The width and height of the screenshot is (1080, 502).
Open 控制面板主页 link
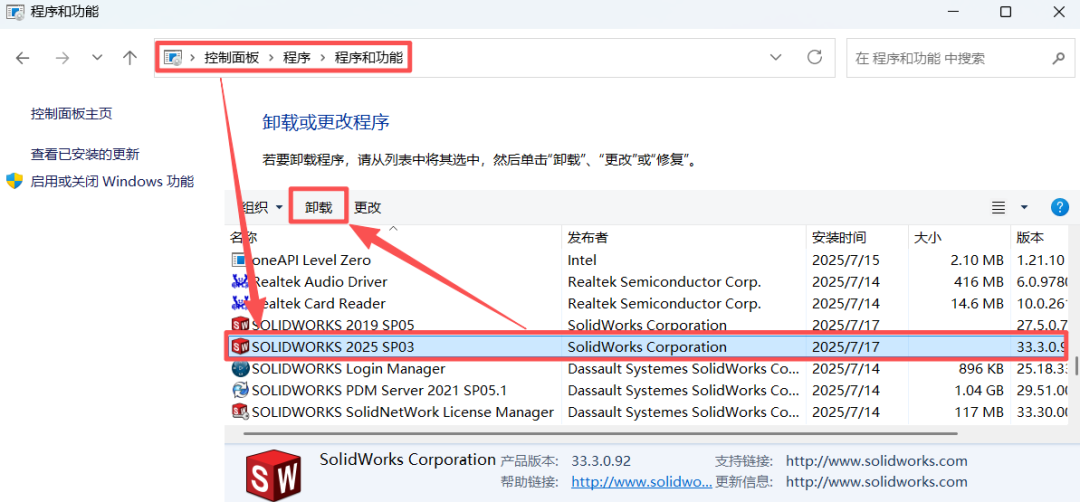coord(72,114)
